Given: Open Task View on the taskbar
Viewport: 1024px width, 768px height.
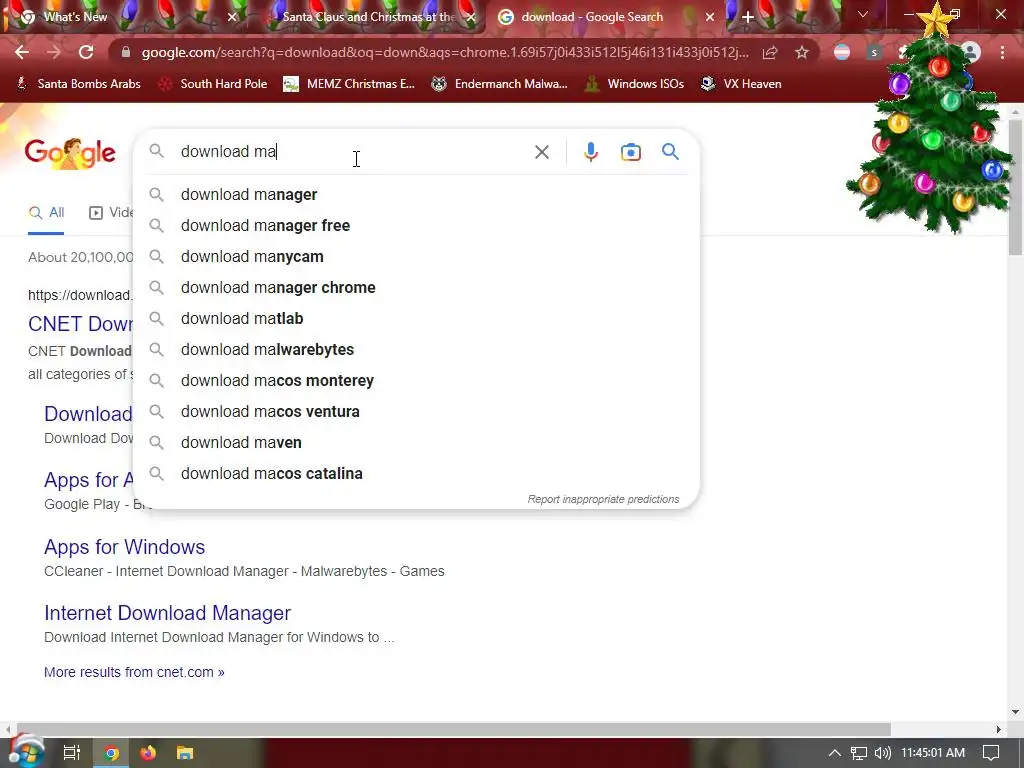Looking at the screenshot, I should (x=72, y=753).
